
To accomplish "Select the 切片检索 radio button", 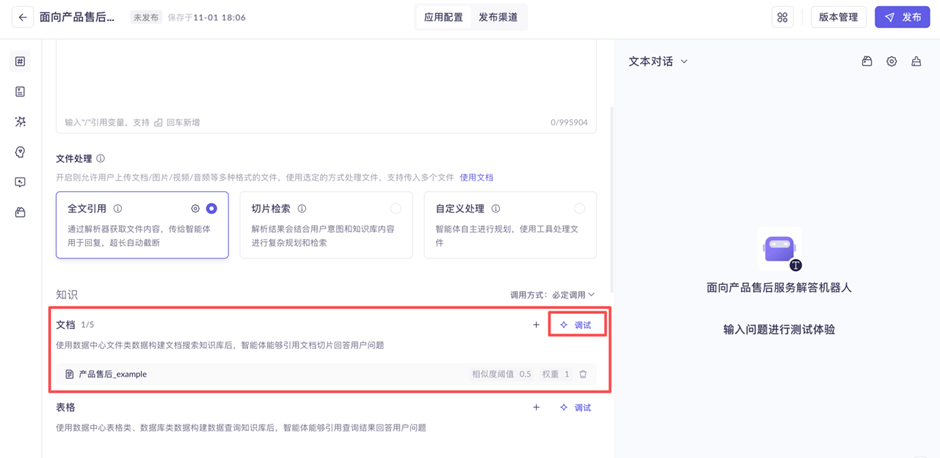I will click(x=396, y=209).
